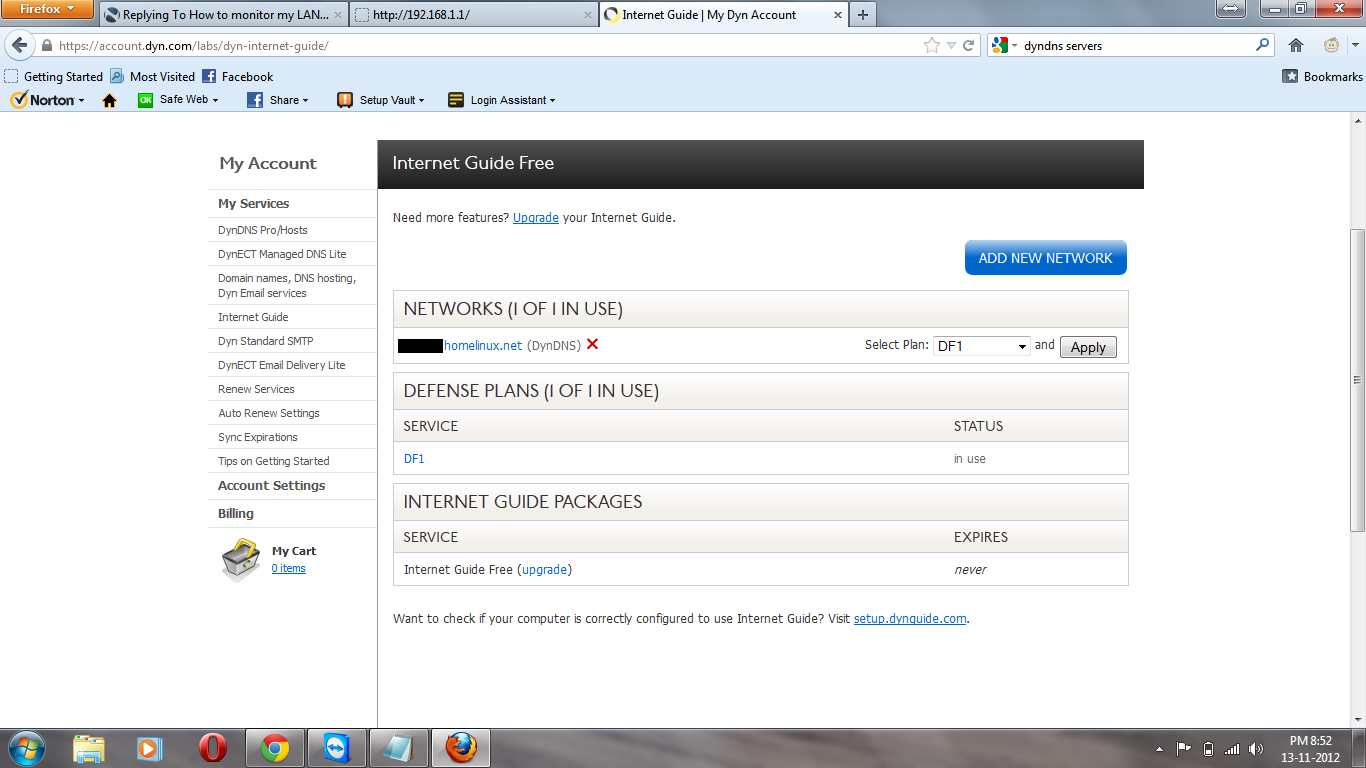Open DynDNS Pro/Hosts in sidebar
Screen dimensions: 1366x768
click(263, 230)
